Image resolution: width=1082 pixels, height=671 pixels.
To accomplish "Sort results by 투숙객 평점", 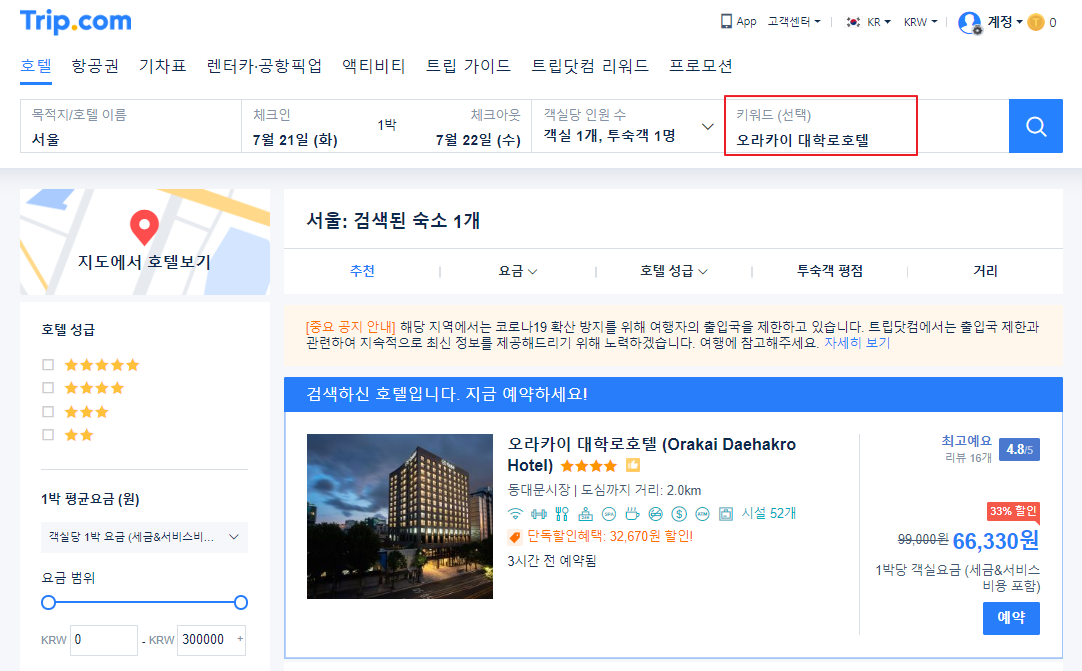I will pyautogui.click(x=829, y=271).
